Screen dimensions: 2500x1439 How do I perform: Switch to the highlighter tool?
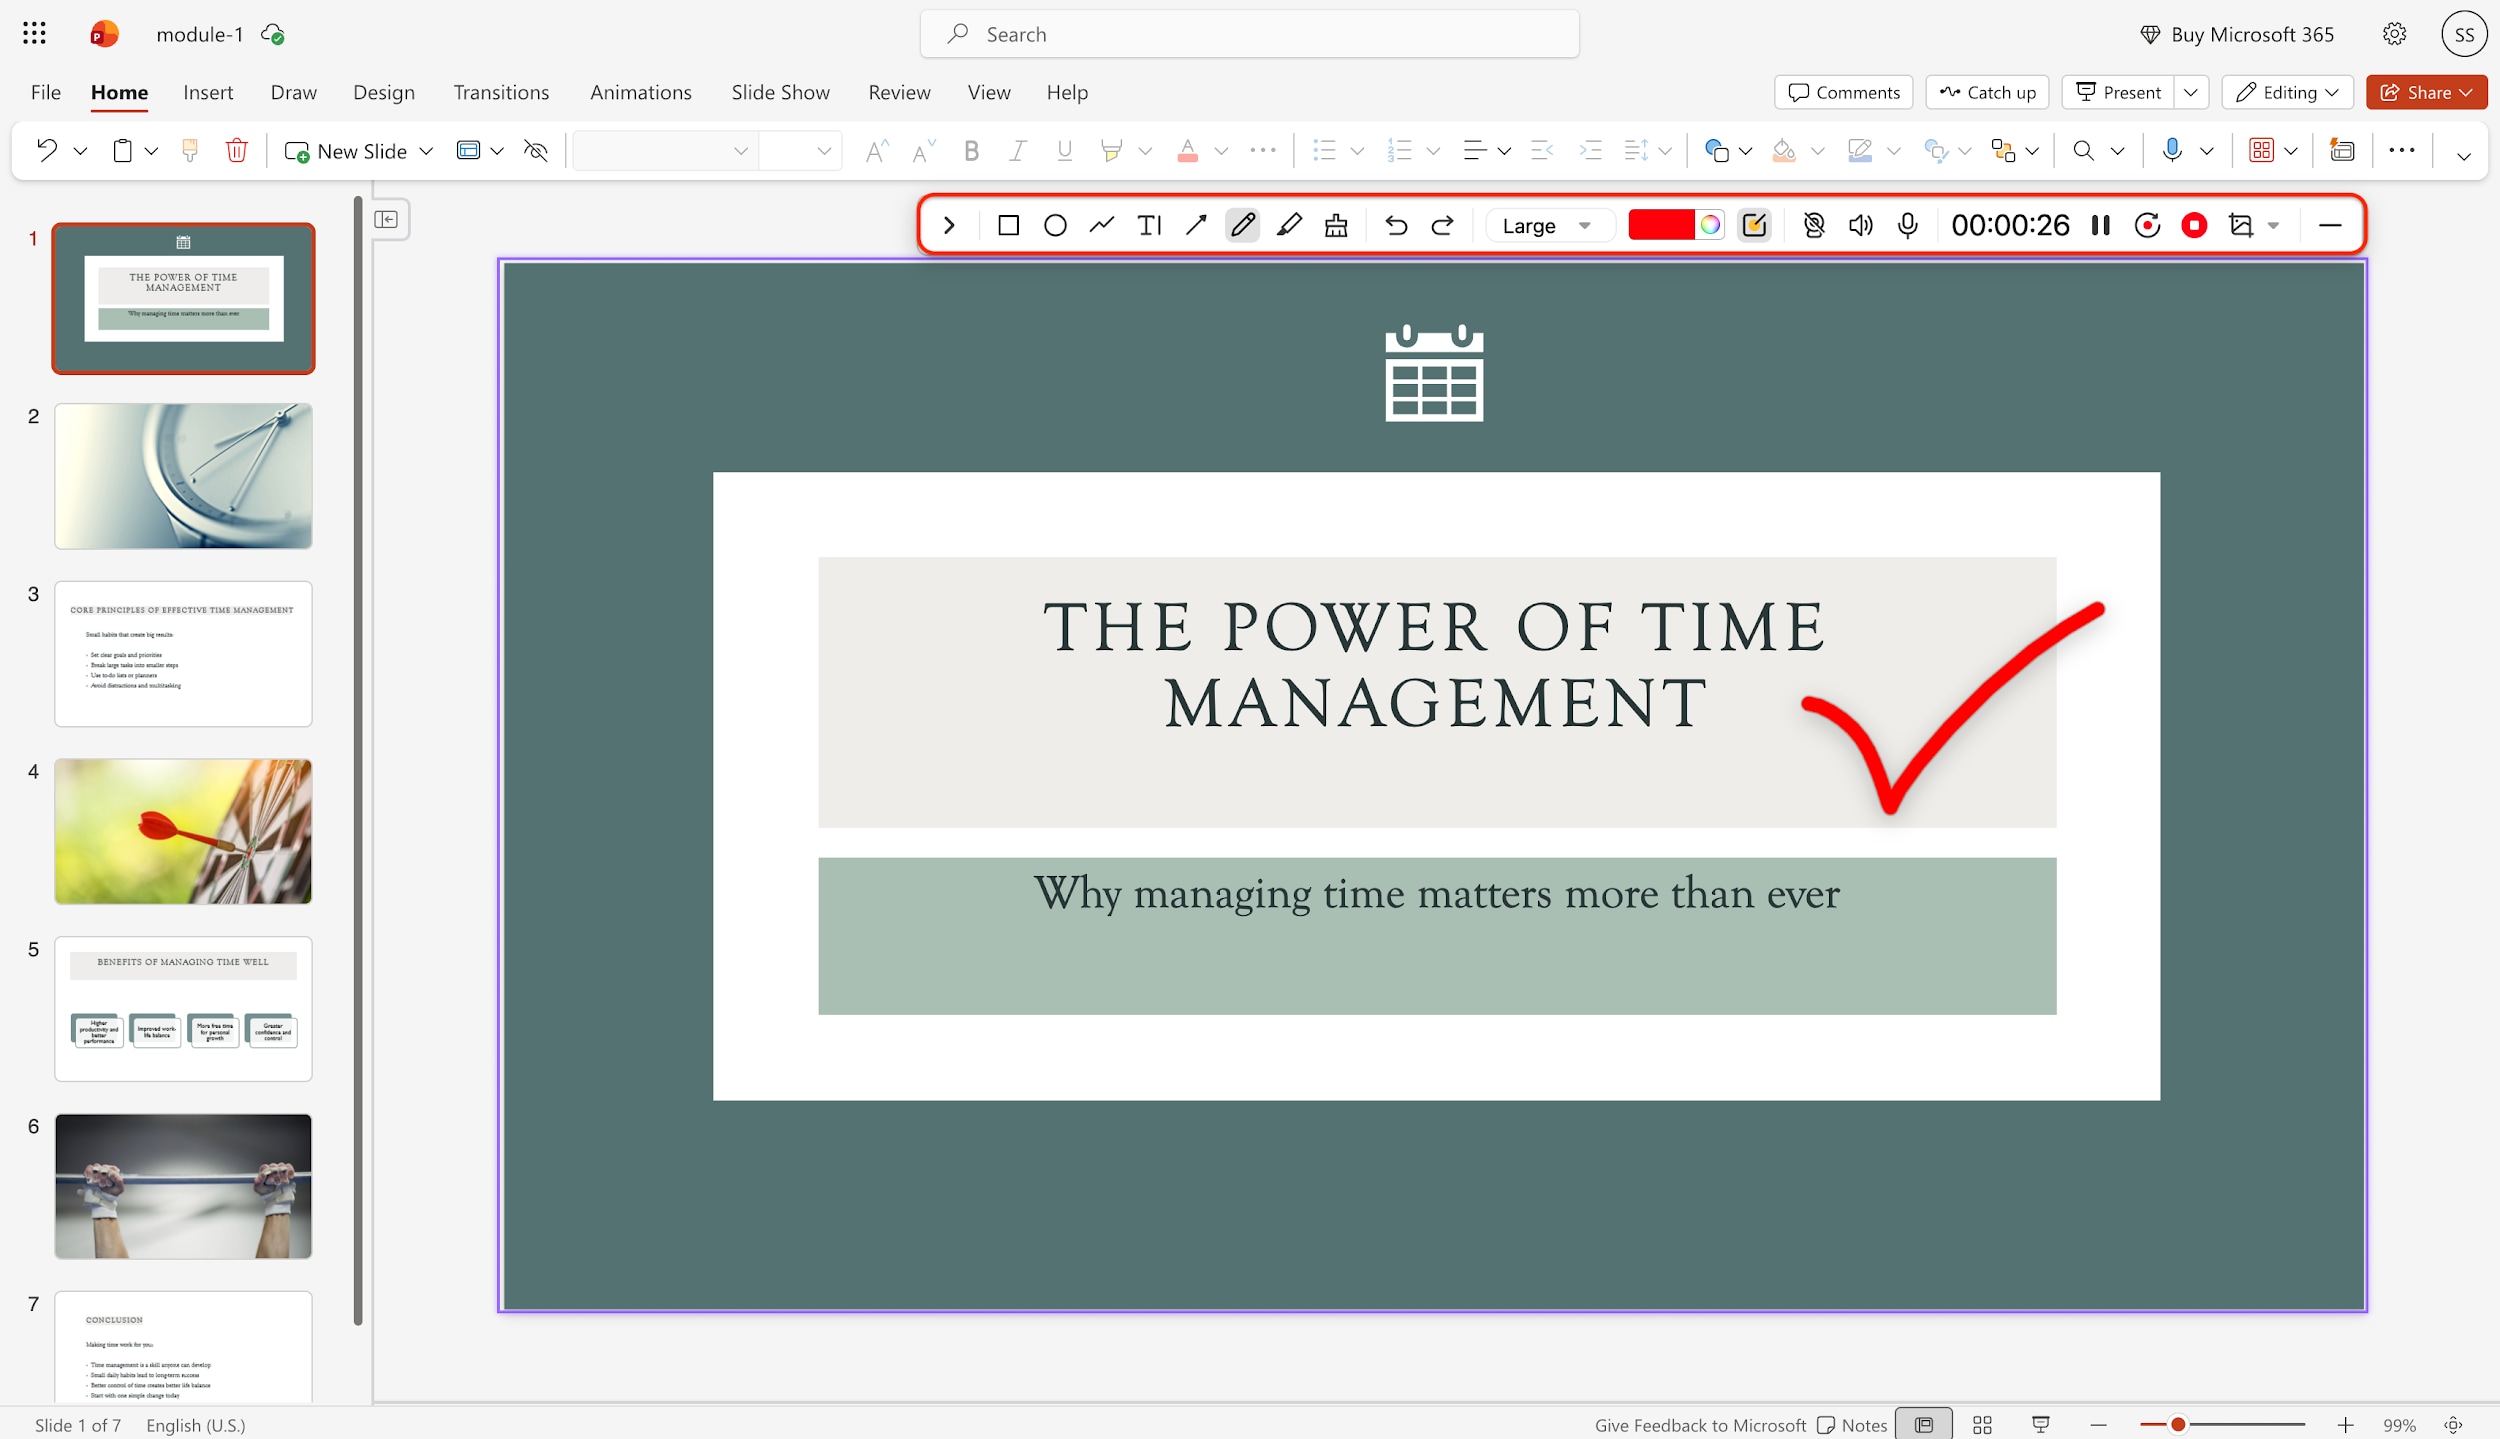pos(1288,225)
